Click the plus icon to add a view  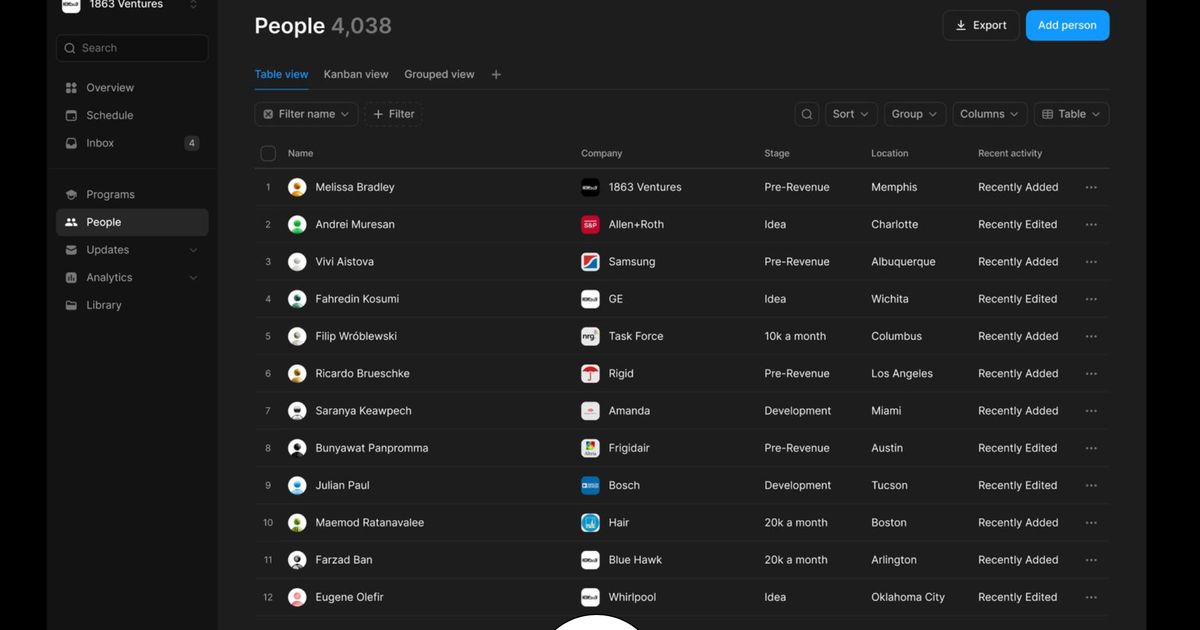[495, 73]
